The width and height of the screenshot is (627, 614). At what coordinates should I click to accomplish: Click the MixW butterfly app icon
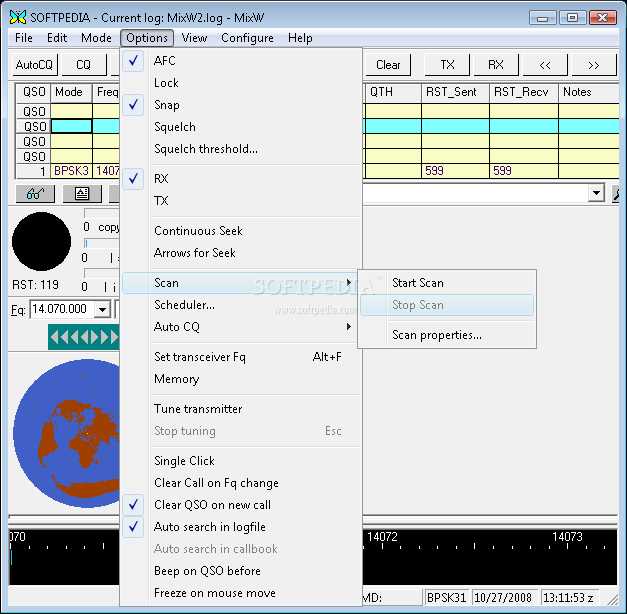[x=18, y=17]
